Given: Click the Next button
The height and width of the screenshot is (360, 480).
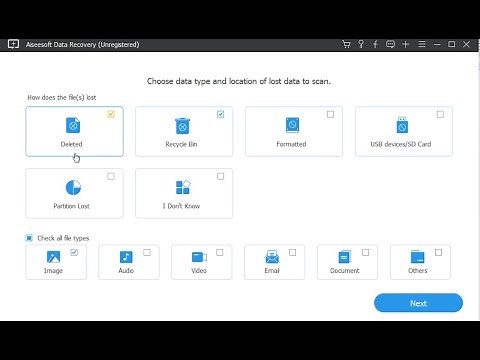Looking at the screenshot, I should point(418,303).
